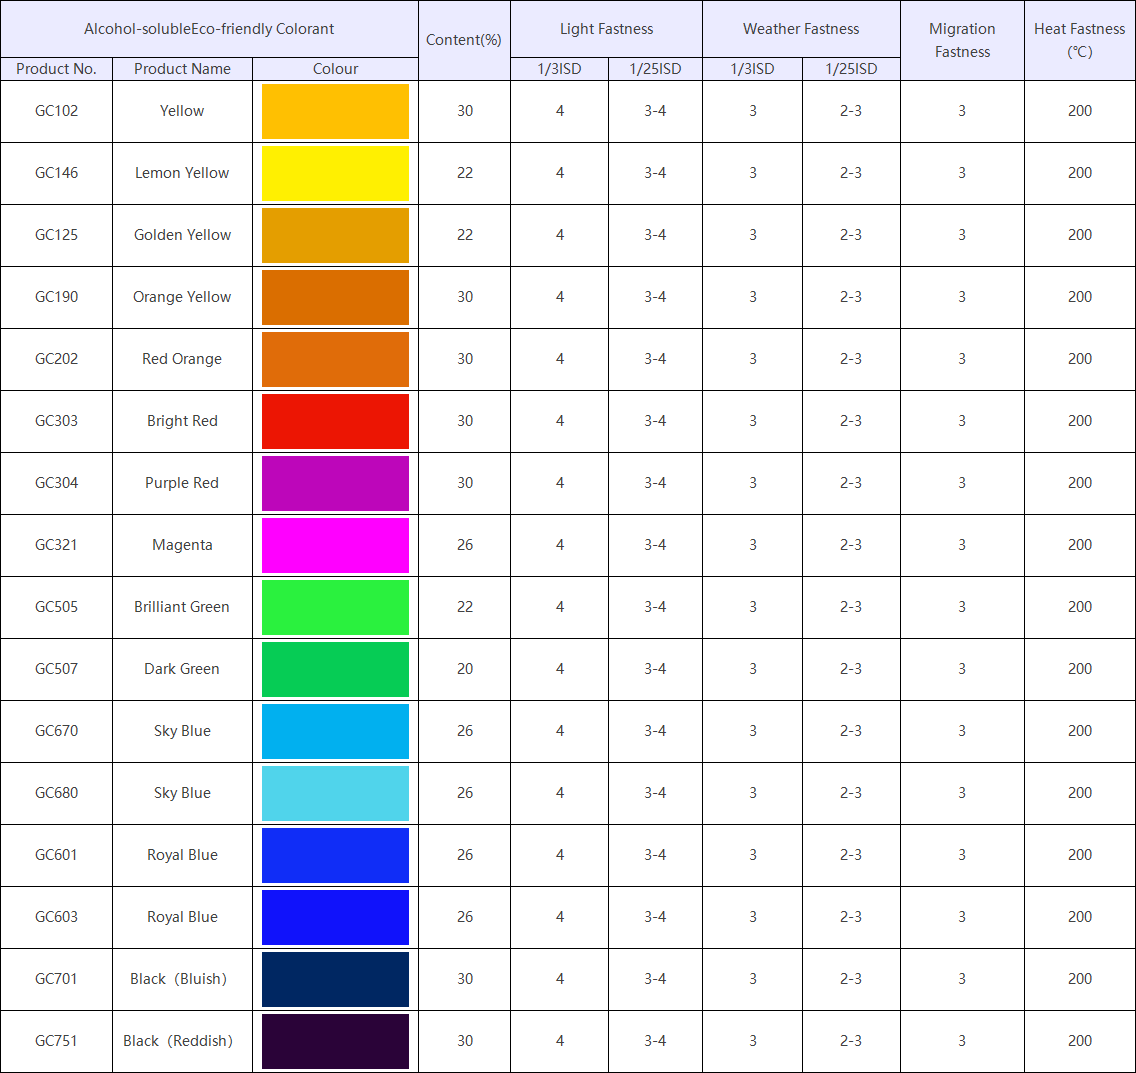
Task: Select product number GC125
Action: [56, 235]
